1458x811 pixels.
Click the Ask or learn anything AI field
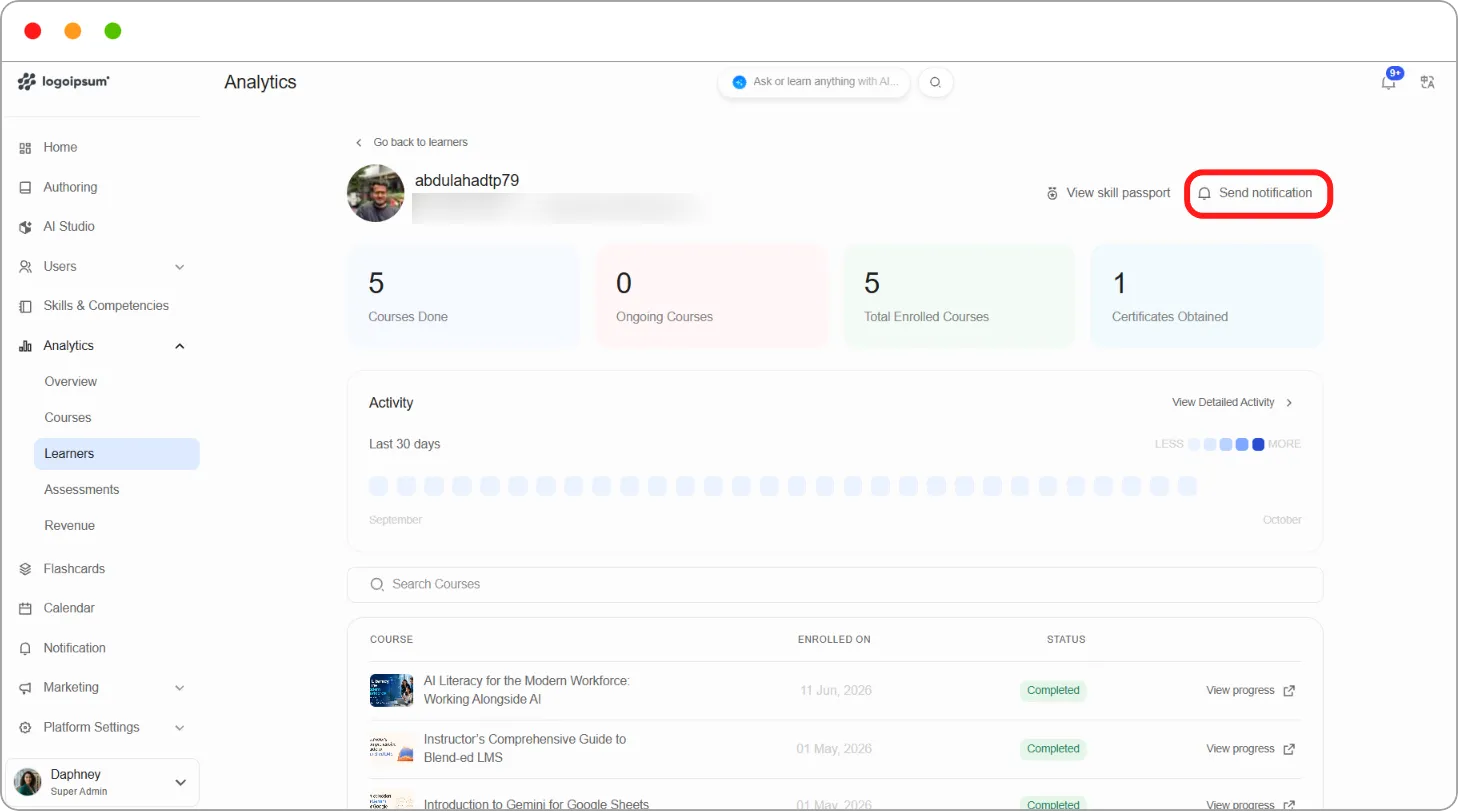pos(814,82)
